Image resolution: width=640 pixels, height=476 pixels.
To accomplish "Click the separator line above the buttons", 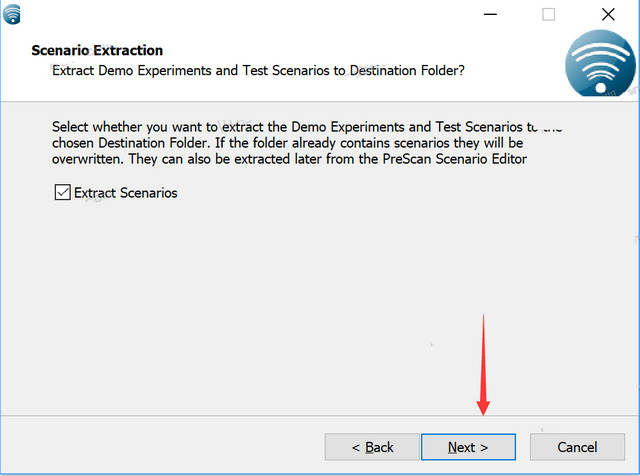I will (x=320, y=413).
